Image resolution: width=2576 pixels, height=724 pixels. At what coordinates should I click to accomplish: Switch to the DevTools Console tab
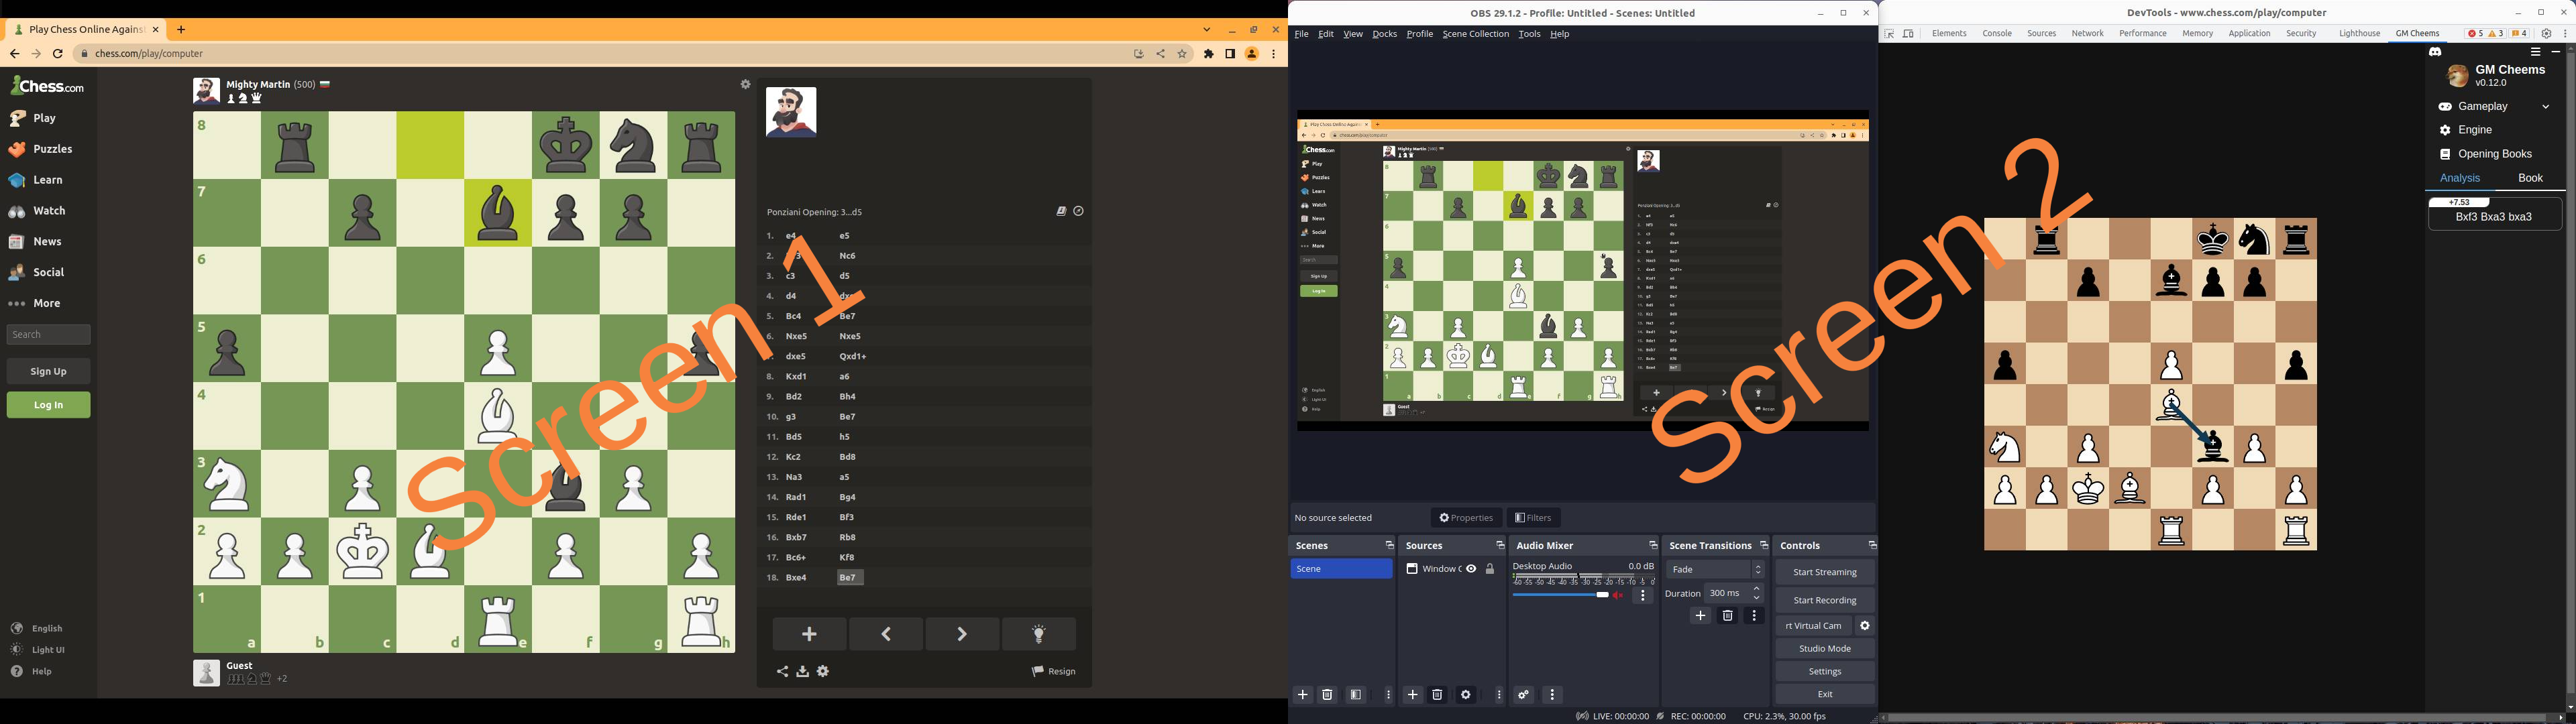(x=1997, y=34)
